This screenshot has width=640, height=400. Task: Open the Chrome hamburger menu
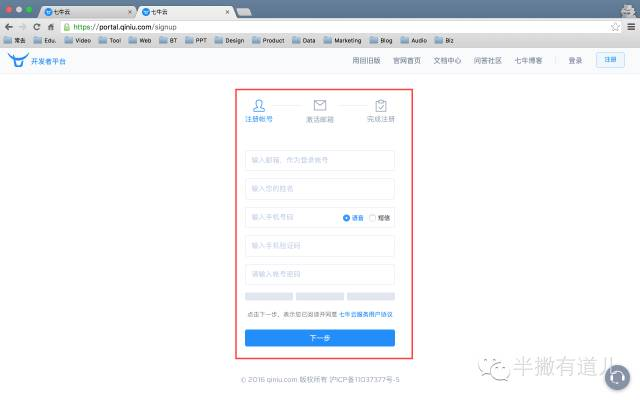629,26
